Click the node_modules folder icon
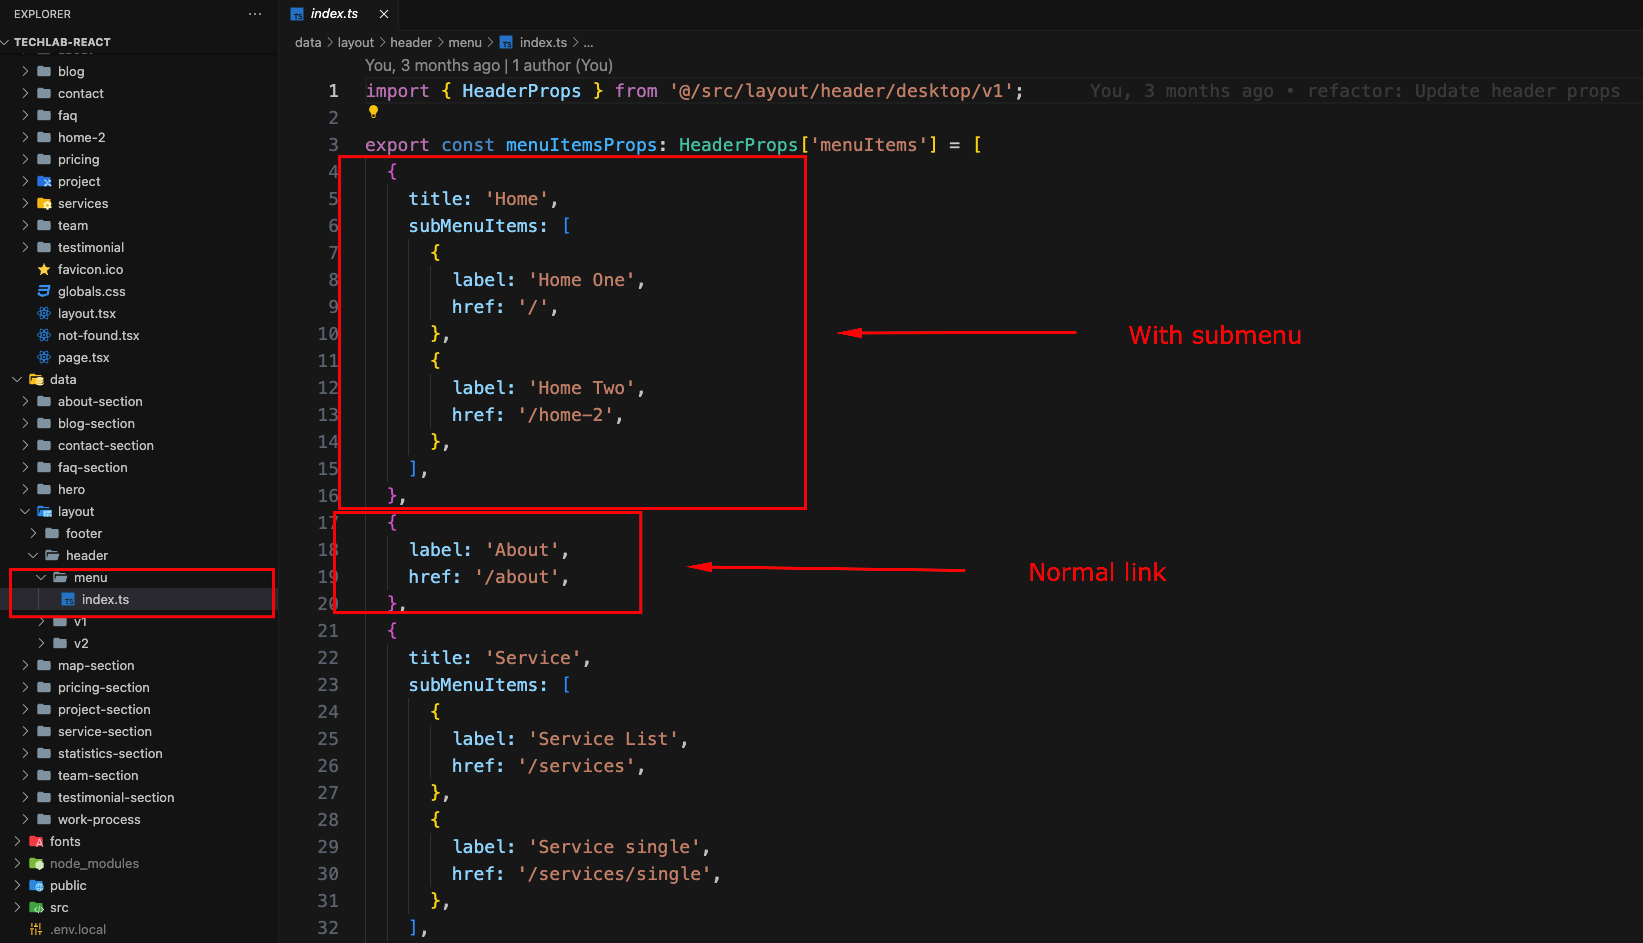This screenshot has height=943, width=1643. [37, 864]
